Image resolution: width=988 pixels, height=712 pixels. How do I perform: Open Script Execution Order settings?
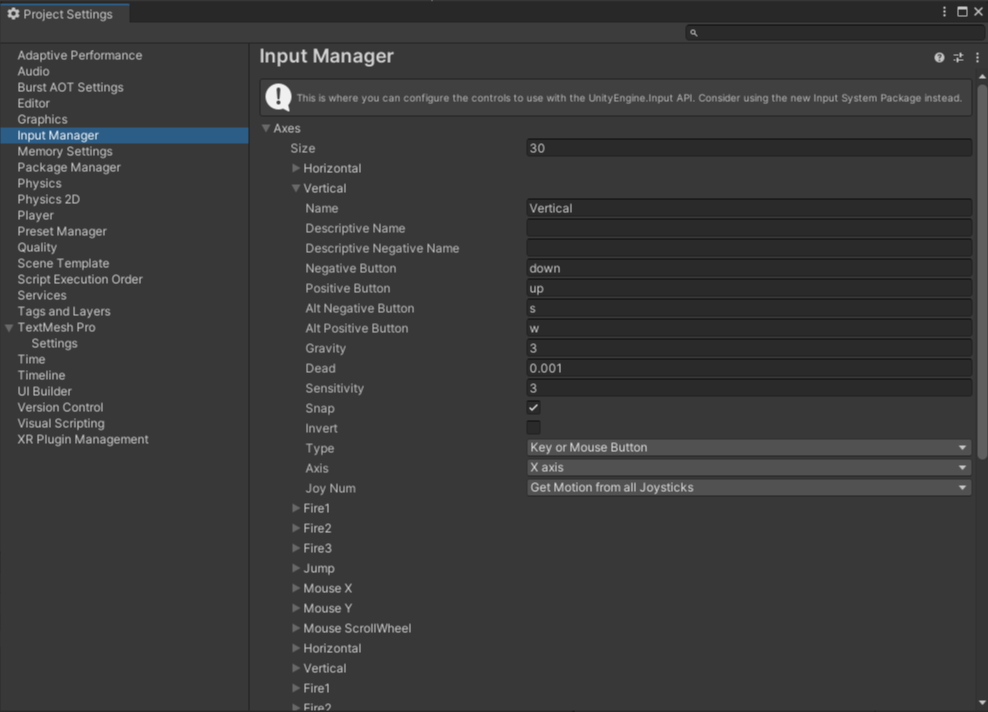click(x=79, y=279)
